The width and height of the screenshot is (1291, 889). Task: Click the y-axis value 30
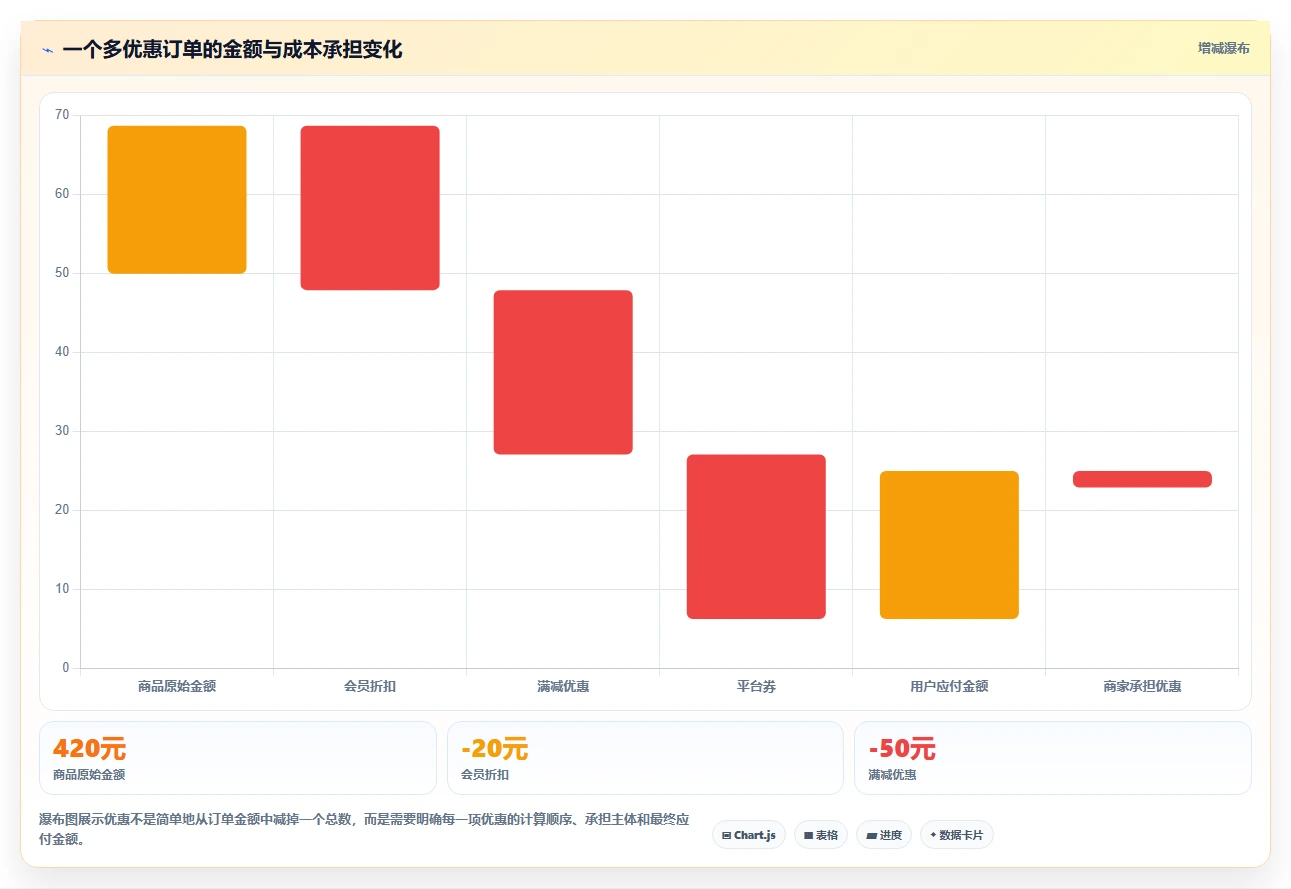[x=62, y=431]
